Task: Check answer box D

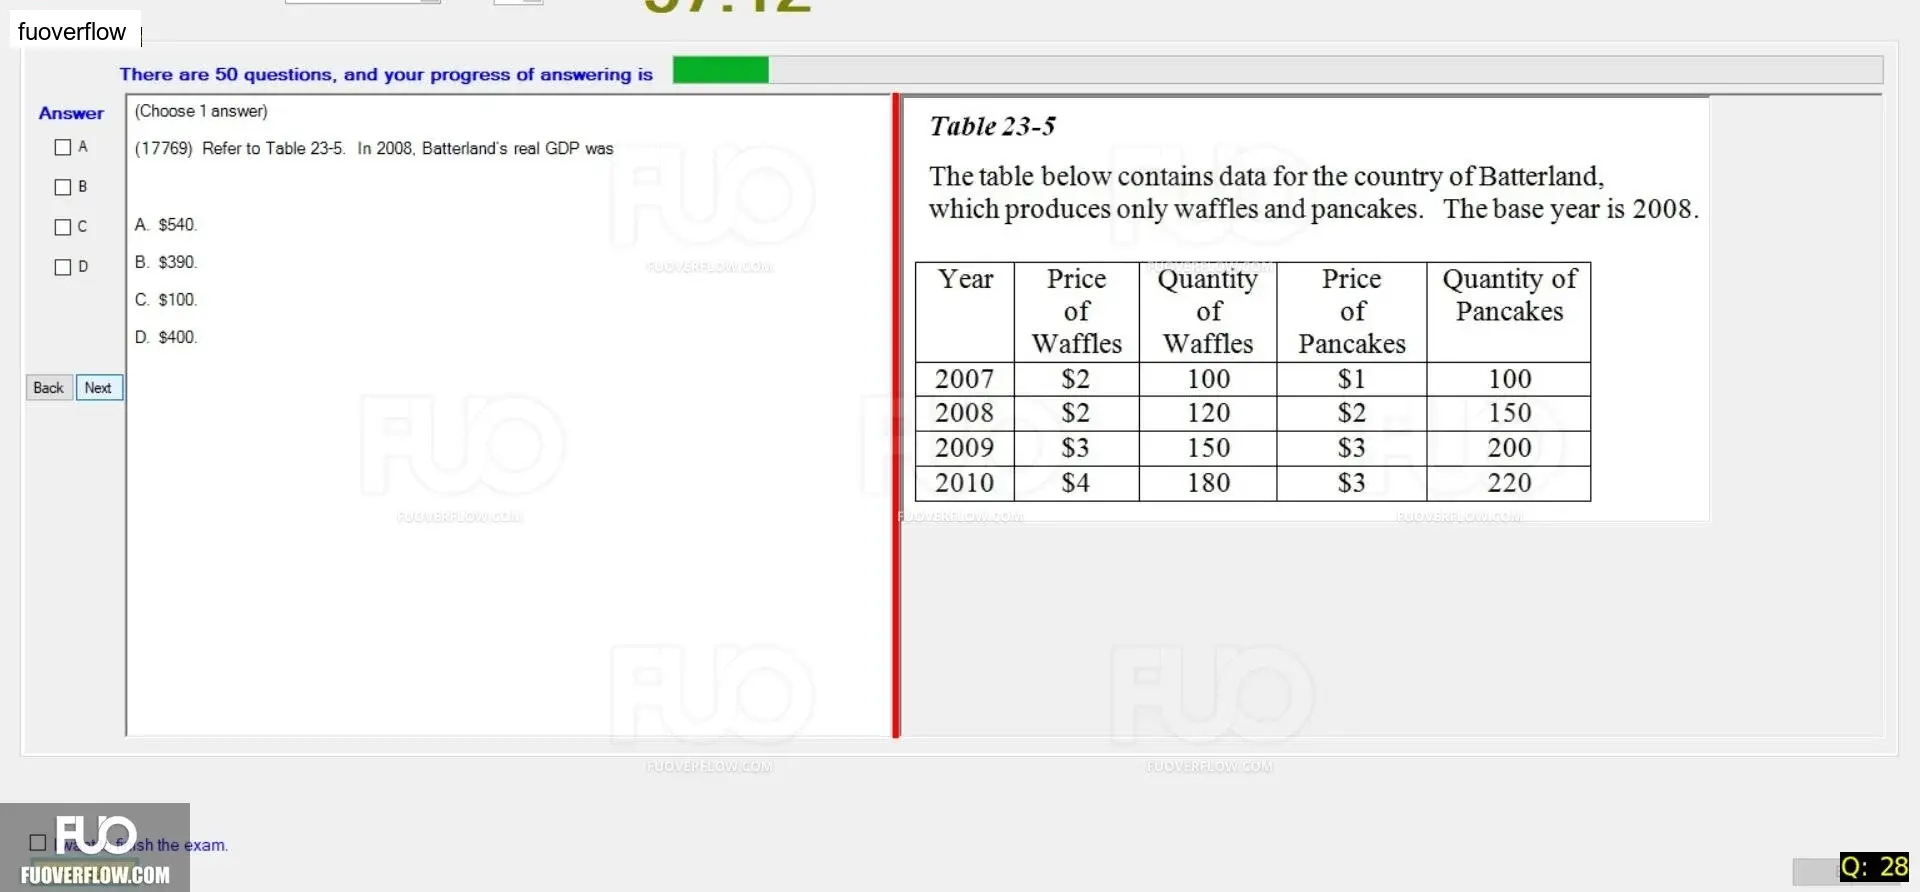Action: [63, 268]
